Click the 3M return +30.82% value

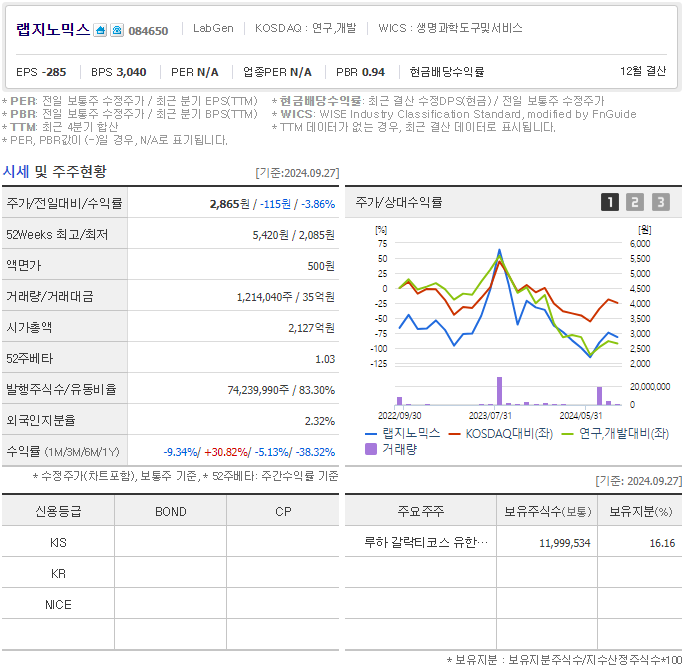pos(226,452)
